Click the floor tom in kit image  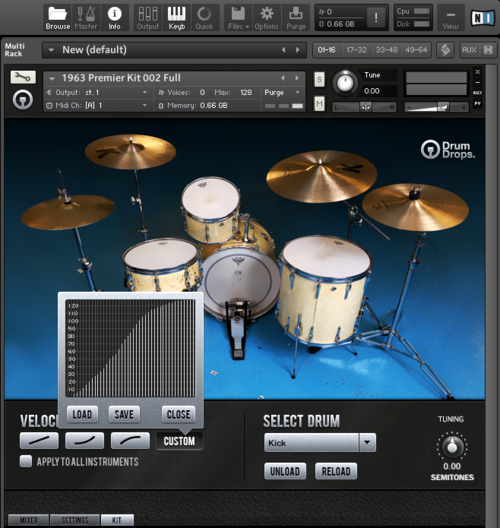tap(325, 292)
